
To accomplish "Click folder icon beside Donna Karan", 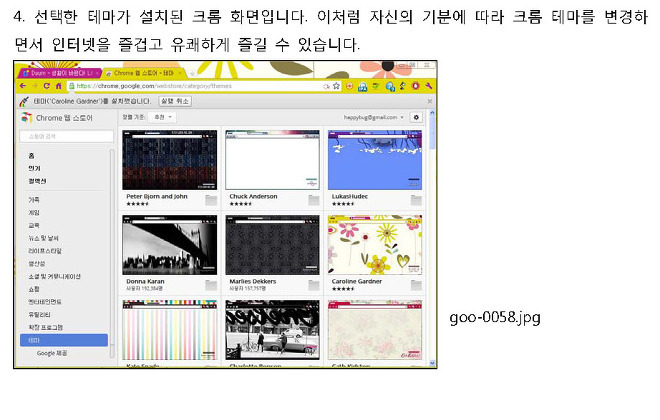I will 211,285.
